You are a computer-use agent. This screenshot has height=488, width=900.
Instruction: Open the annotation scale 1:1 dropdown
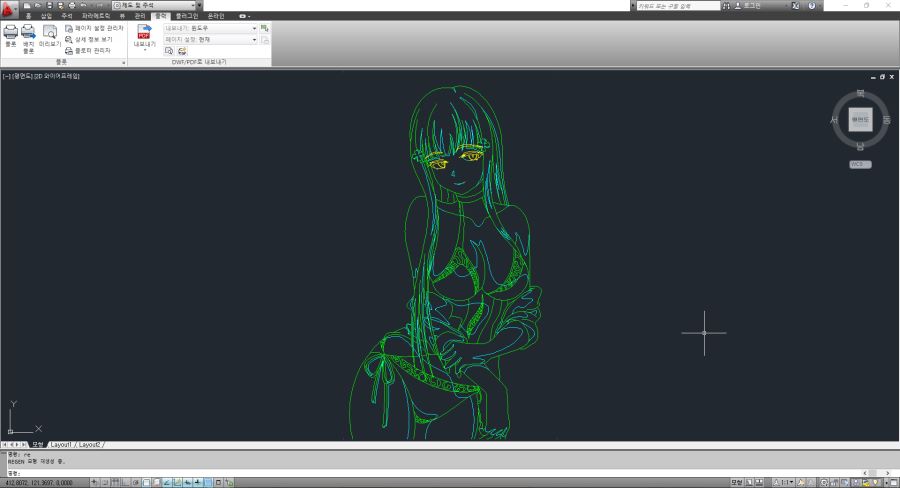783,482
